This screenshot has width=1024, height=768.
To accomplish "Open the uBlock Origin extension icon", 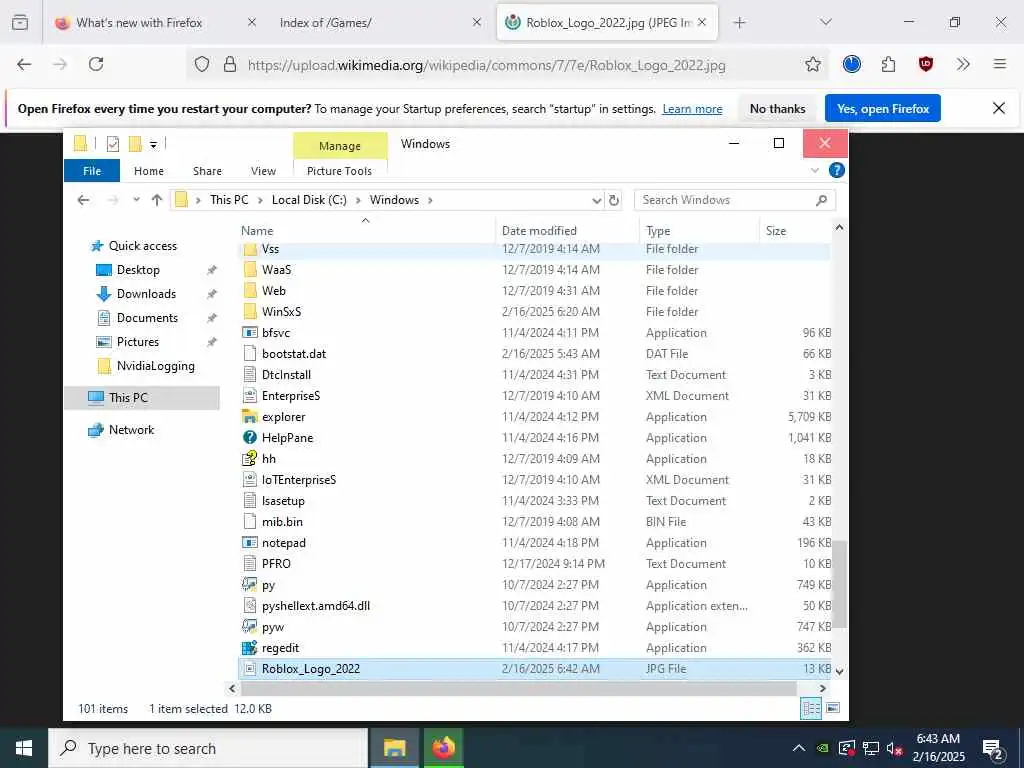I will pos(925,64).
